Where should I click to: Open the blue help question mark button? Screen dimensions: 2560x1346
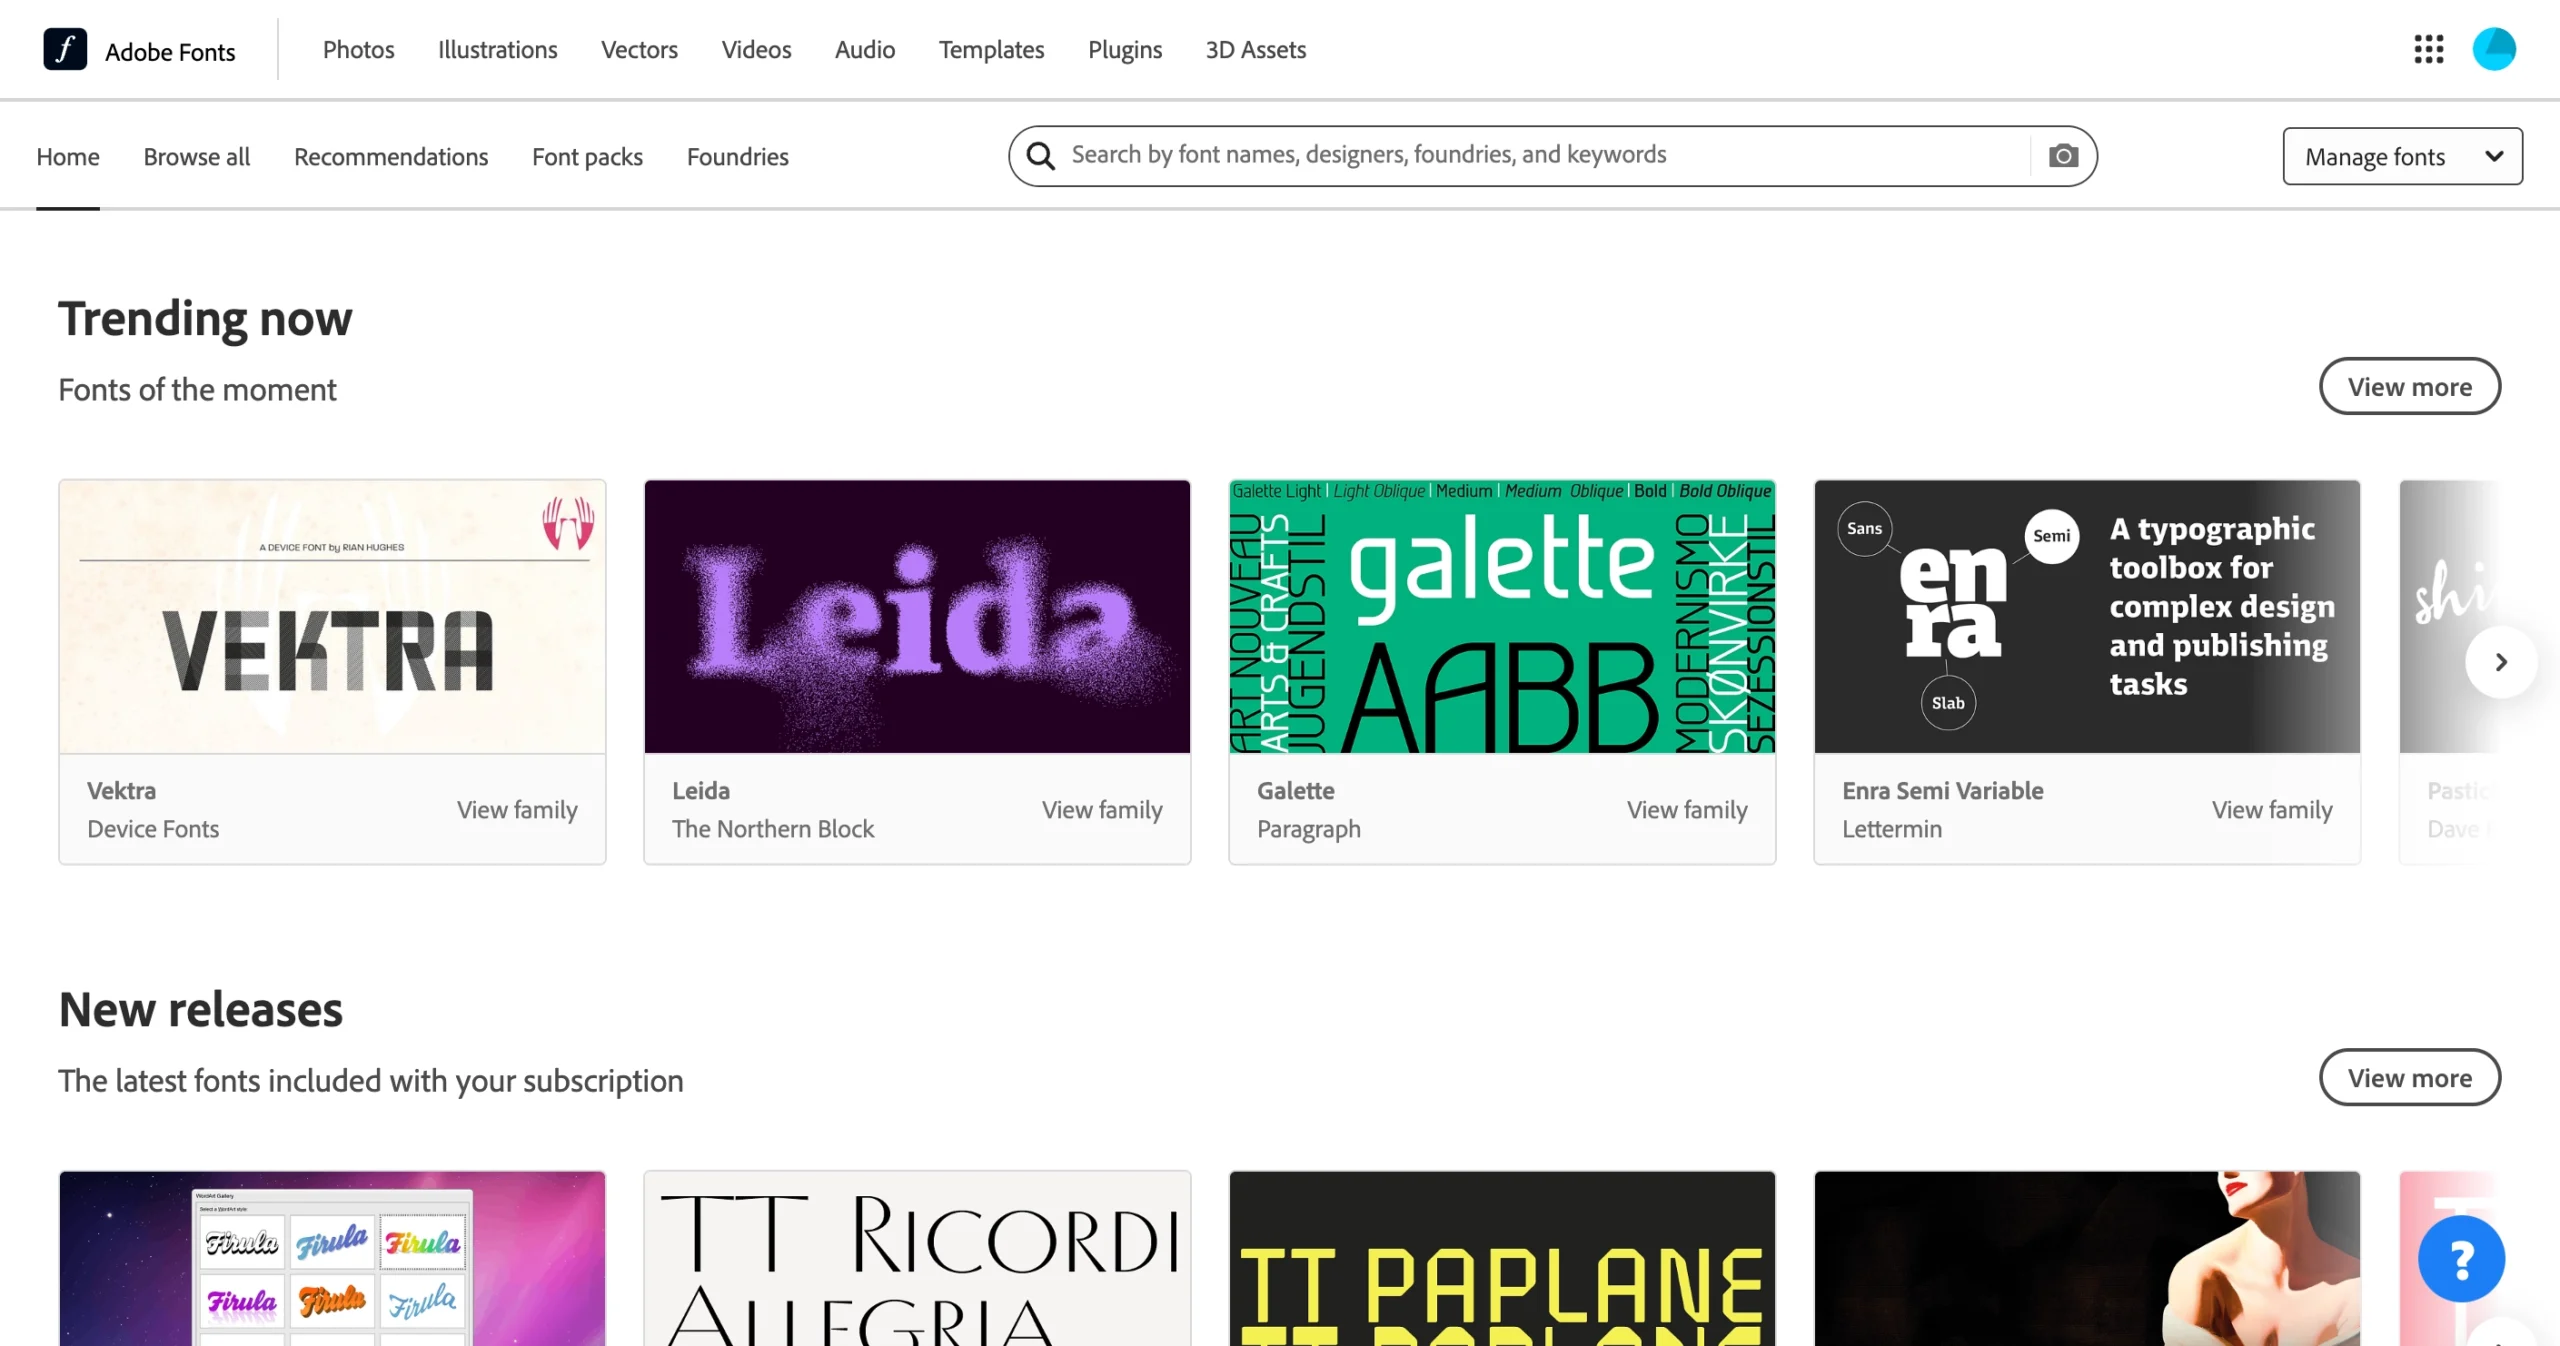(2461, 1259)
